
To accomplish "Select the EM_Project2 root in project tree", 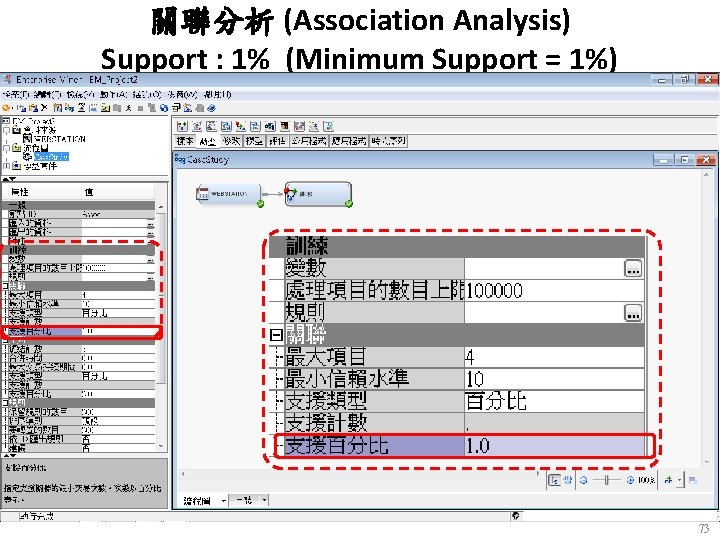I will pos(28,121).
